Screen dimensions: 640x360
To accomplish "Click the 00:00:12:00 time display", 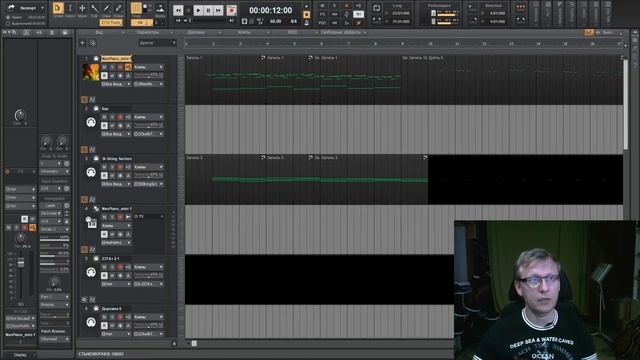I will [271, 10].
